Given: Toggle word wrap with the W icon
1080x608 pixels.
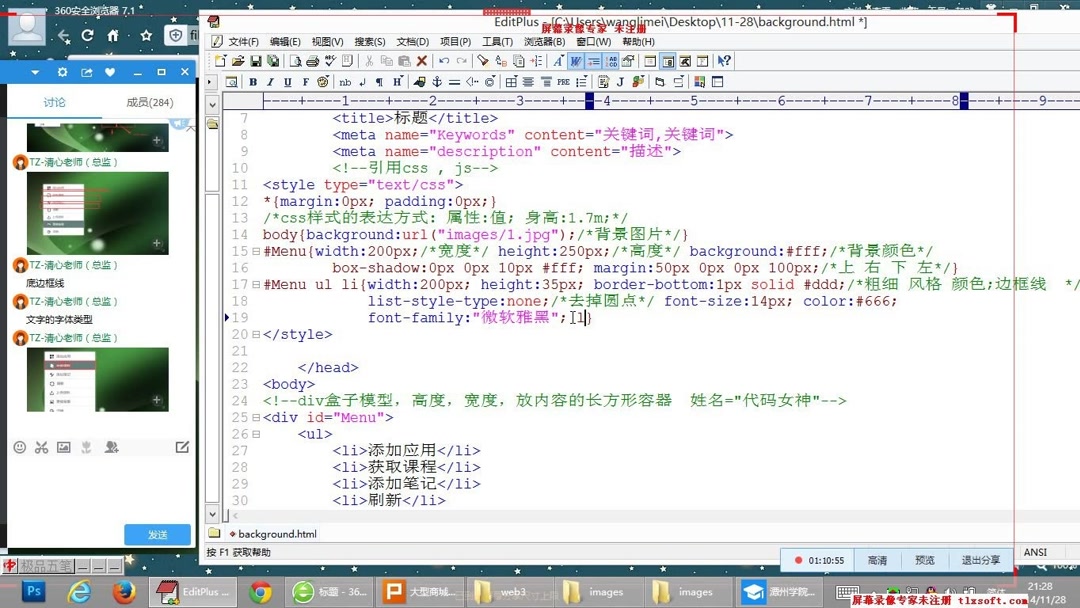Looking at the screenshot, I should [576, 61].
